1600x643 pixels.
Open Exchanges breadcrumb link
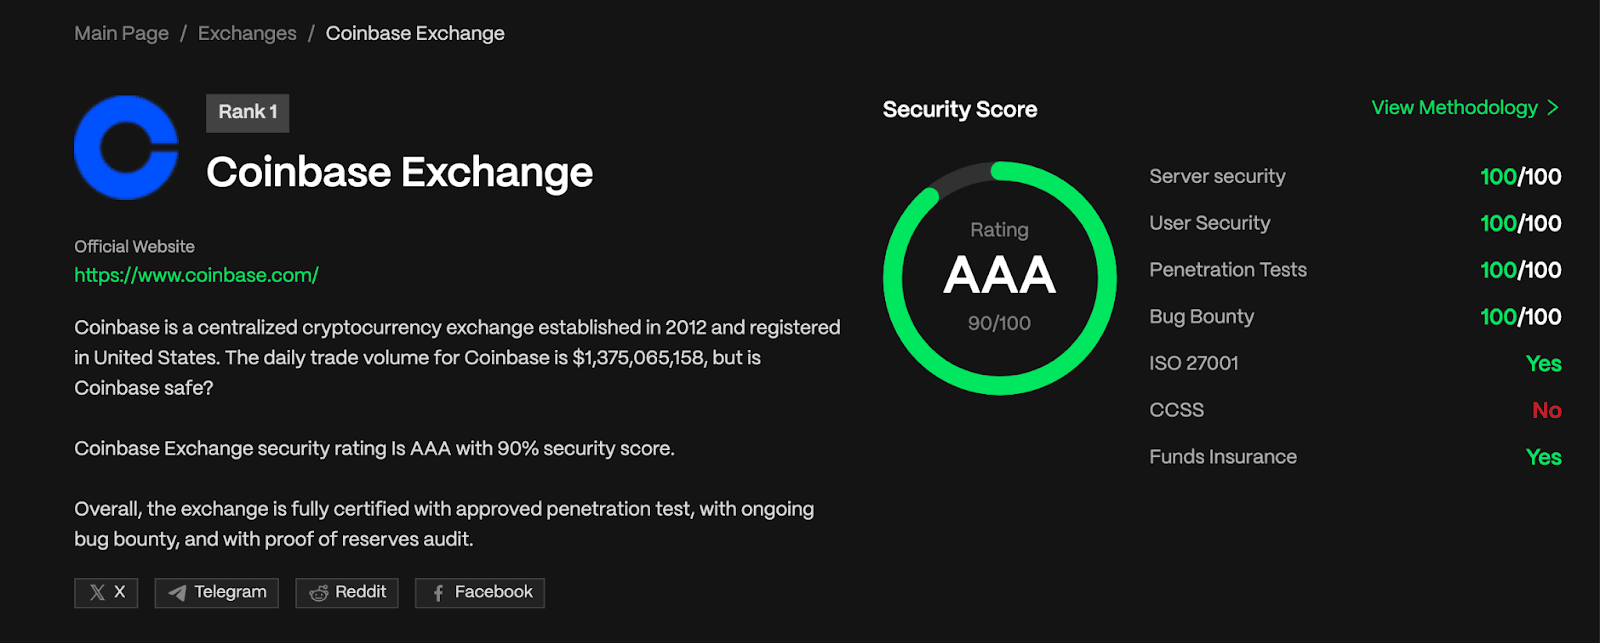[247, 33]
